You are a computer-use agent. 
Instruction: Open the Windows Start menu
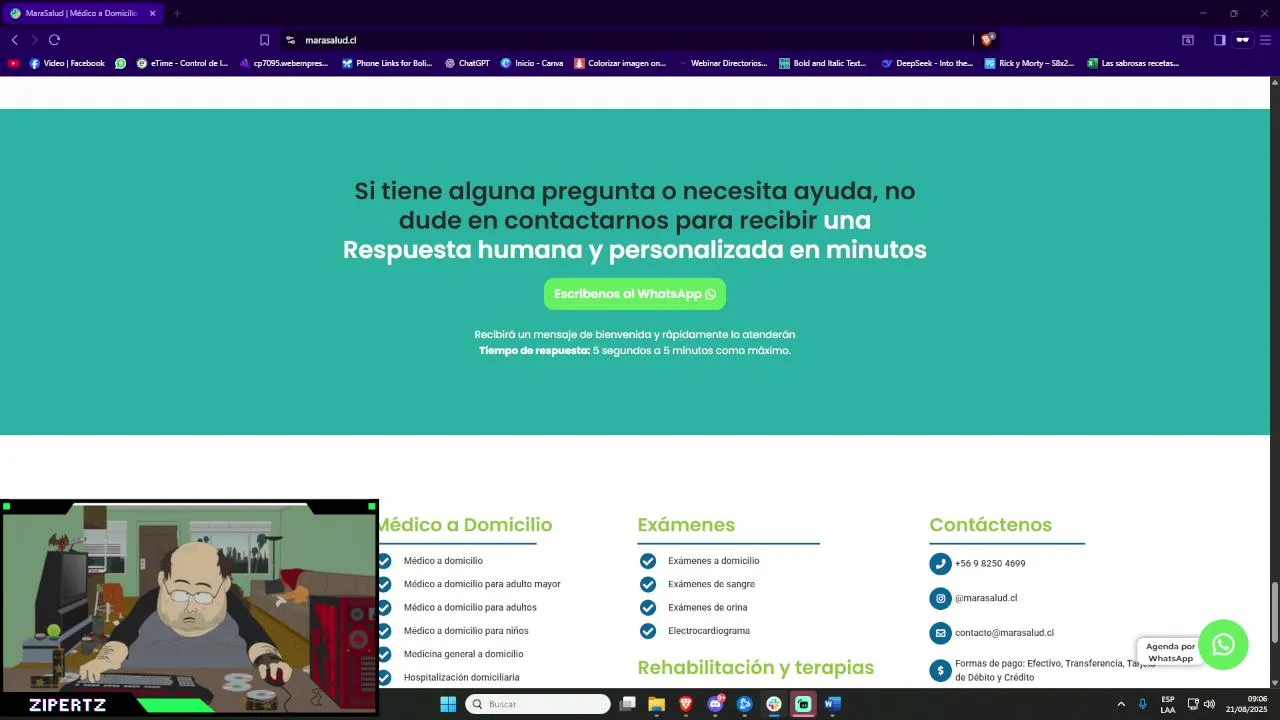click(x=448, y=704)
